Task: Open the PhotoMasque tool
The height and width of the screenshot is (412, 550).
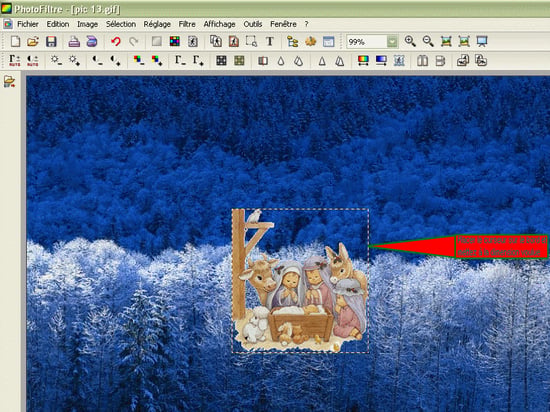Action: click(x=399, y=61)
